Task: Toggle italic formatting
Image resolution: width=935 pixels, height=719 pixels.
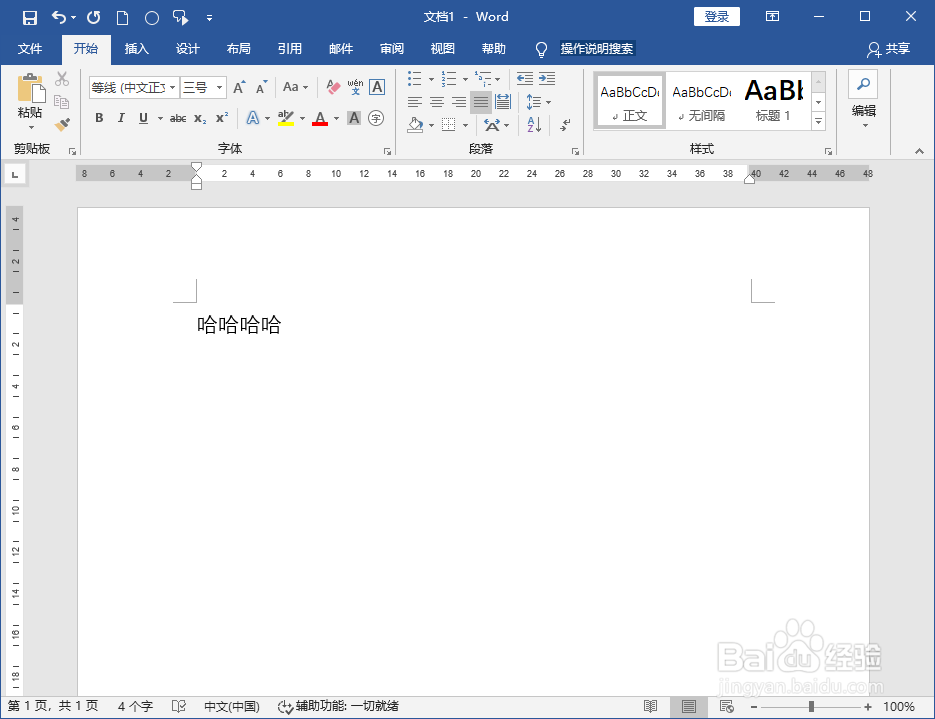Action: point(121,118)
